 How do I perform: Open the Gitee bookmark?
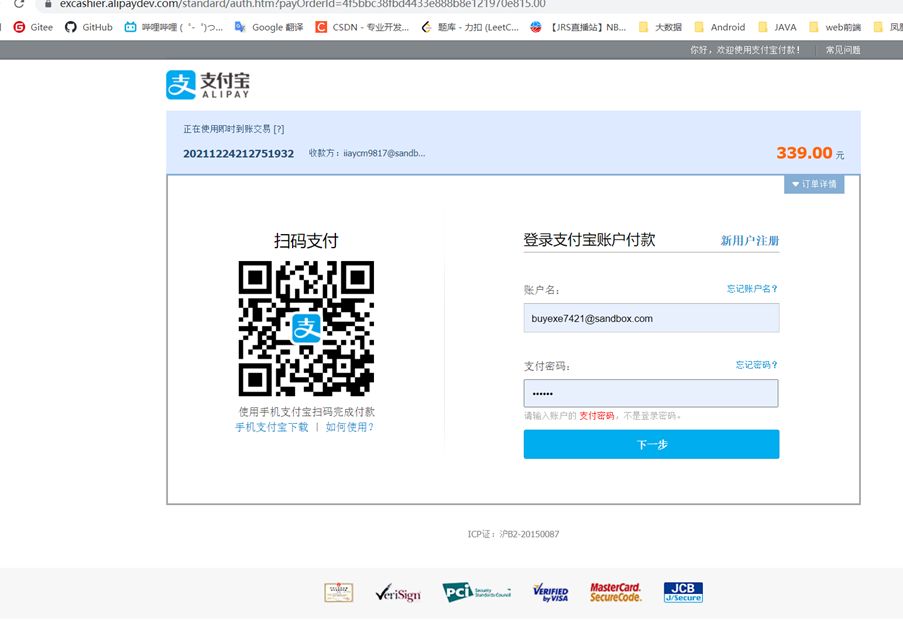click(x=33, y=27)
